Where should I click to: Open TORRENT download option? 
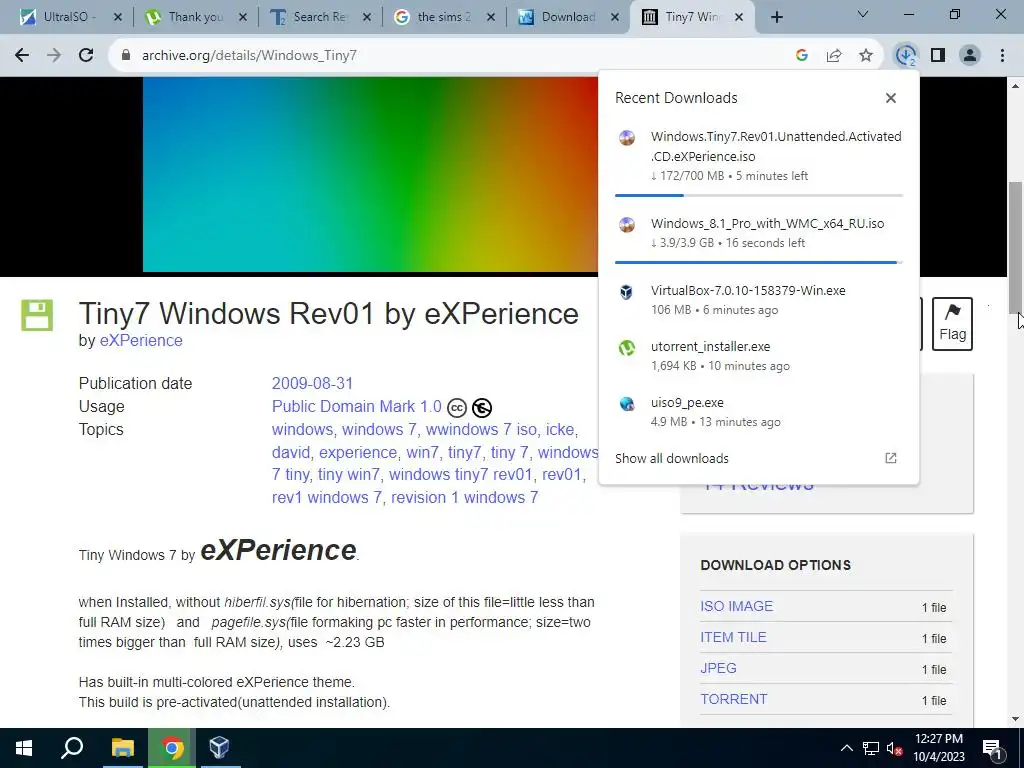pos(734,699)
